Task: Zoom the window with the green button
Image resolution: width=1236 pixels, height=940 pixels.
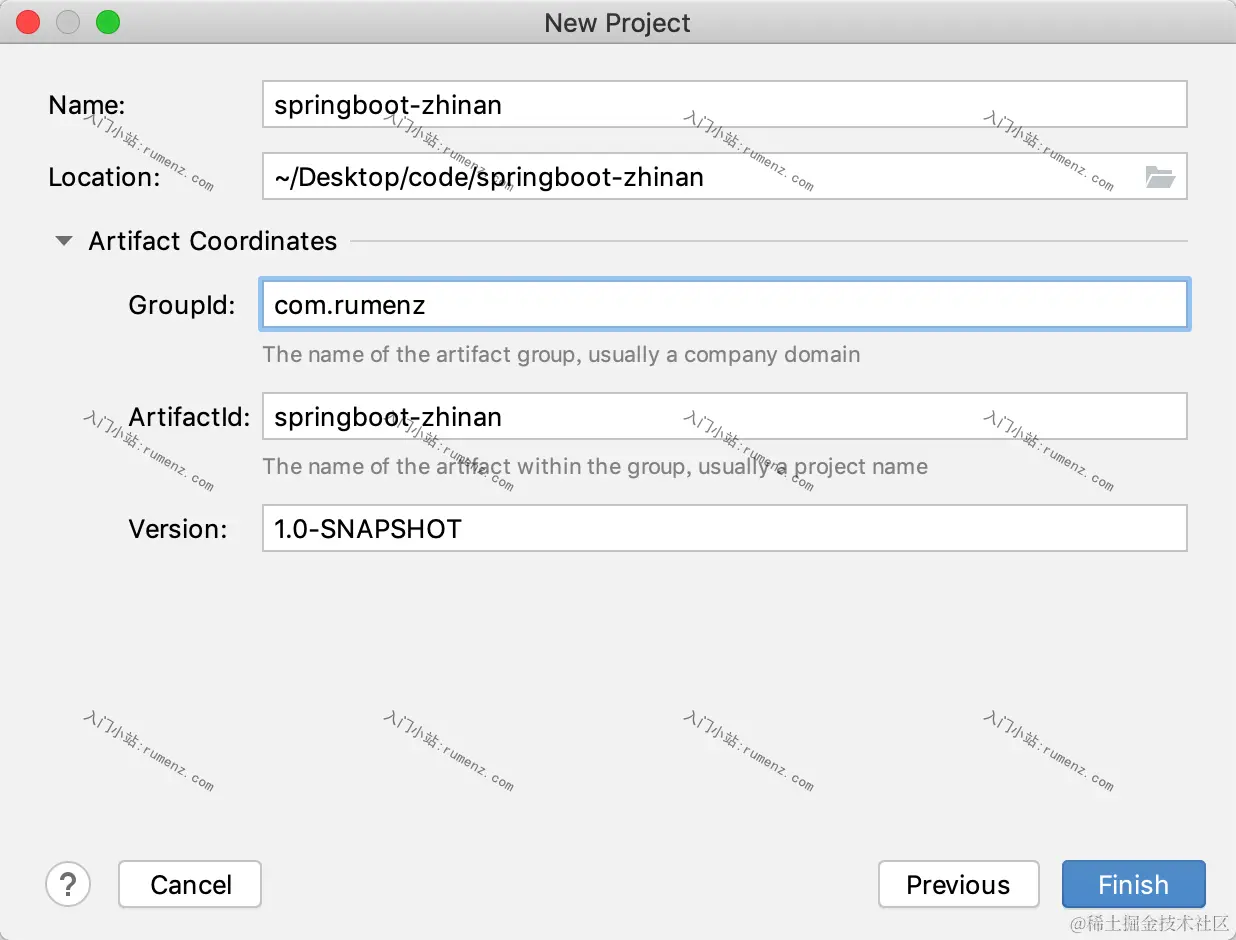Action: [x=108, y=22]
